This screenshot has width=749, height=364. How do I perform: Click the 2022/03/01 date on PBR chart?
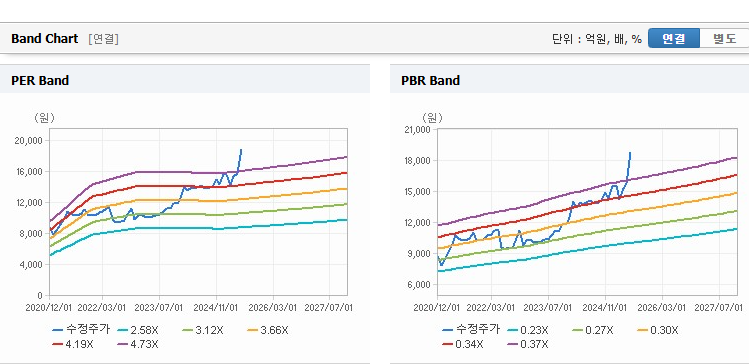pos(491,308)
